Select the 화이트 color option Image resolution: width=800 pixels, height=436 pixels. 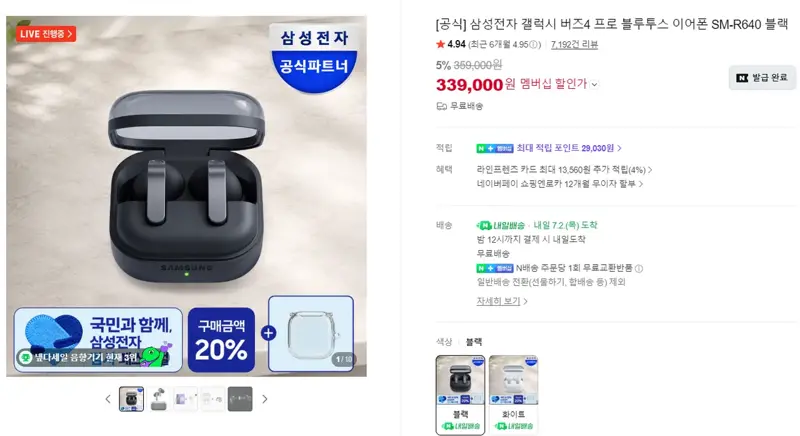tap(513, 395)
